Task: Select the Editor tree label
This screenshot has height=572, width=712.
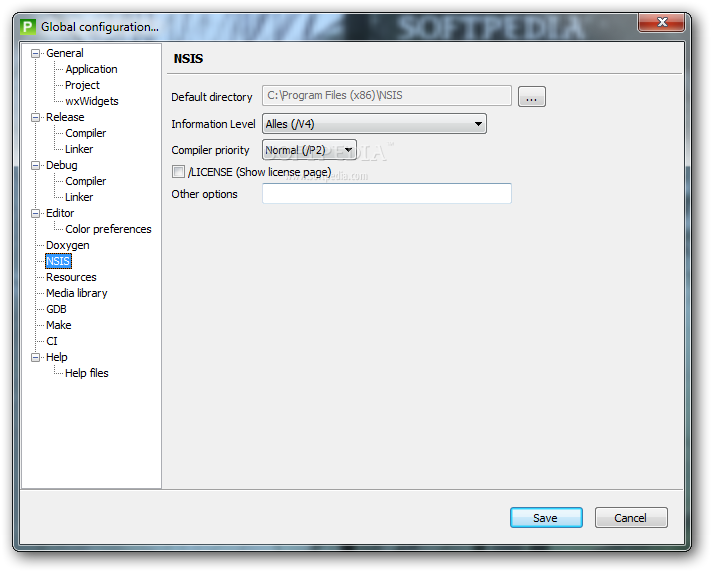Action: [x=60, y=213]
